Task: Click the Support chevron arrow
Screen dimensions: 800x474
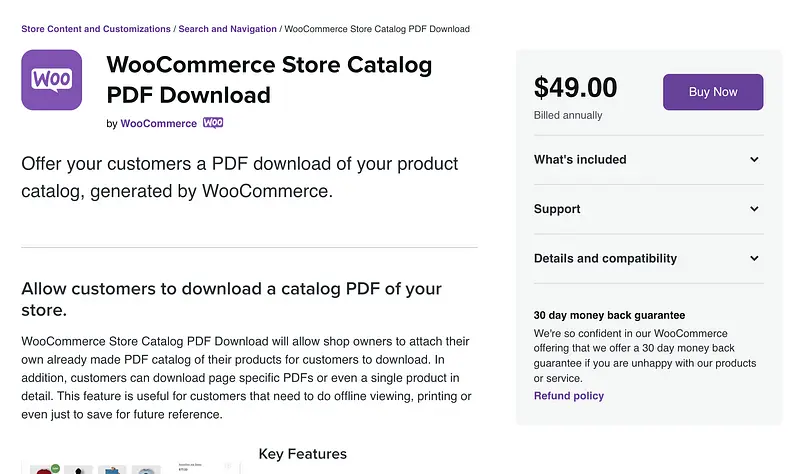Action: pyautogui.click(x=754, y=209)
